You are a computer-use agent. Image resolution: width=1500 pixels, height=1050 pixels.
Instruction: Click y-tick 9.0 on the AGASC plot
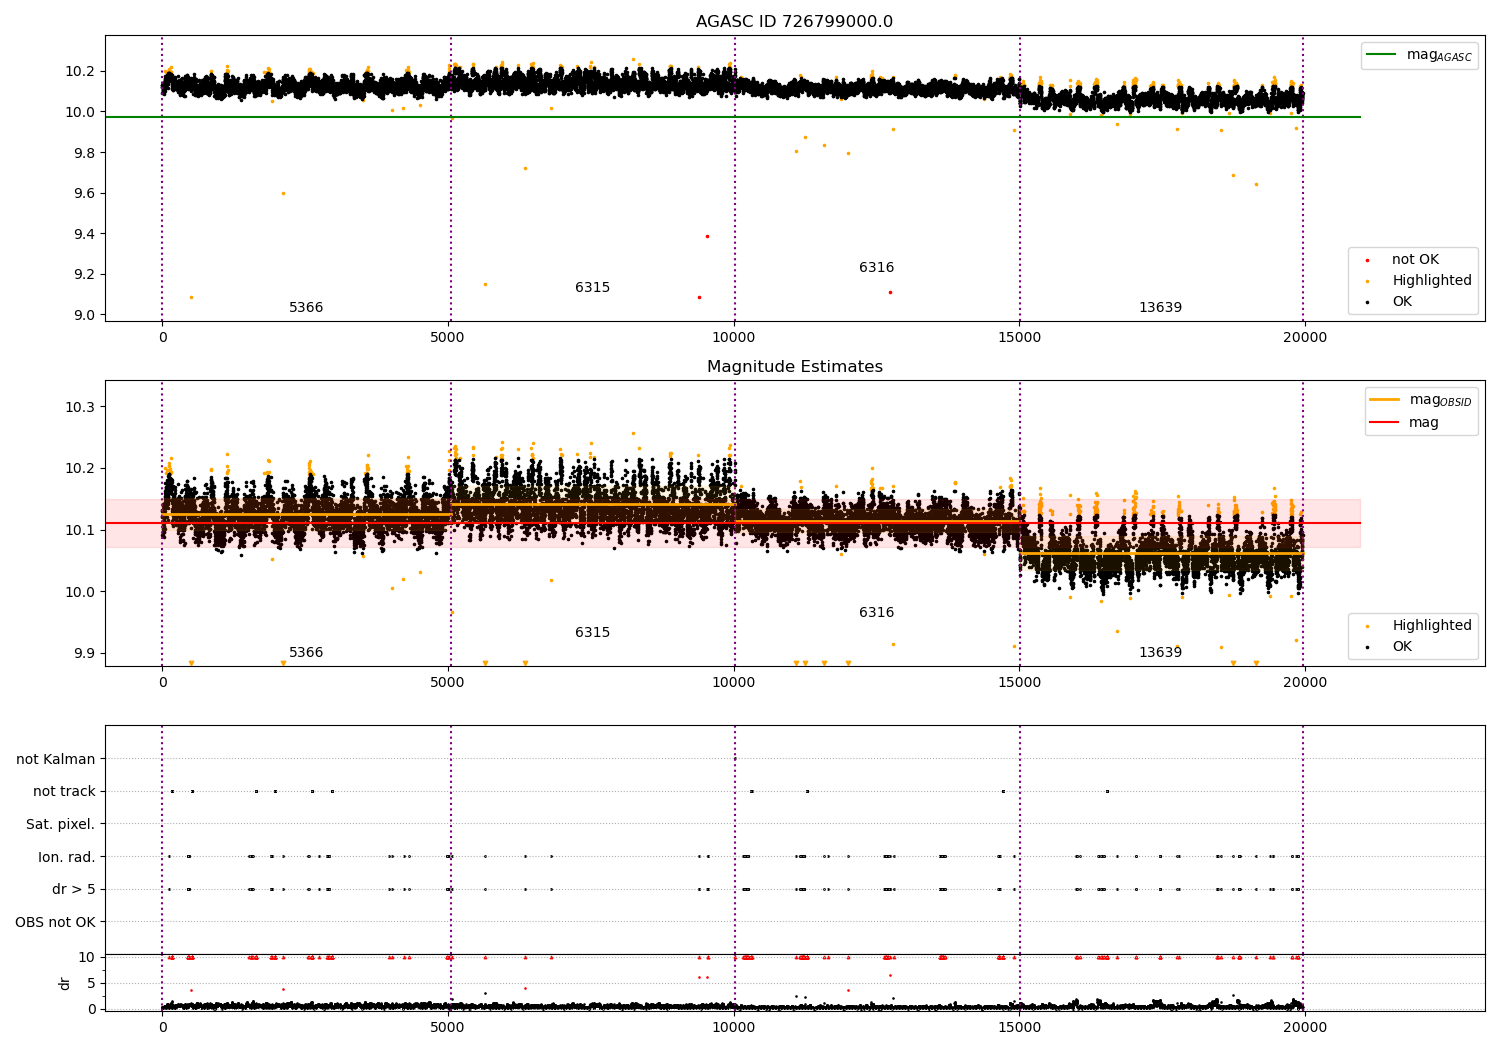(83, 316)
